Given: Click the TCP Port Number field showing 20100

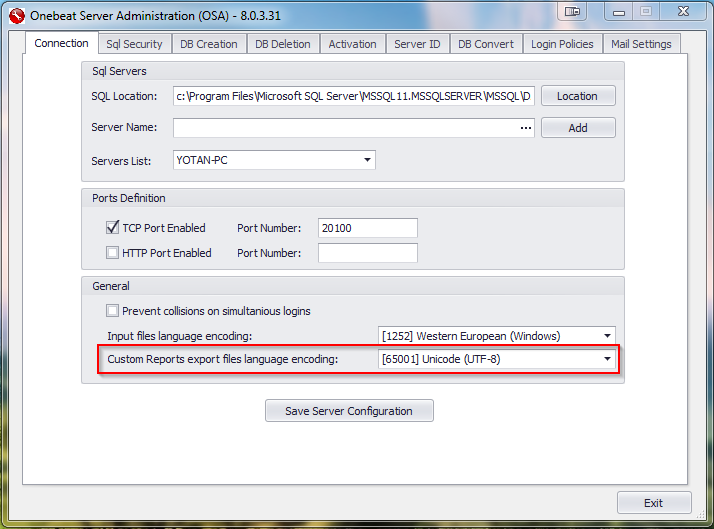Looking at the screenshot, I should pyautogui.click(x=367, y=228).
